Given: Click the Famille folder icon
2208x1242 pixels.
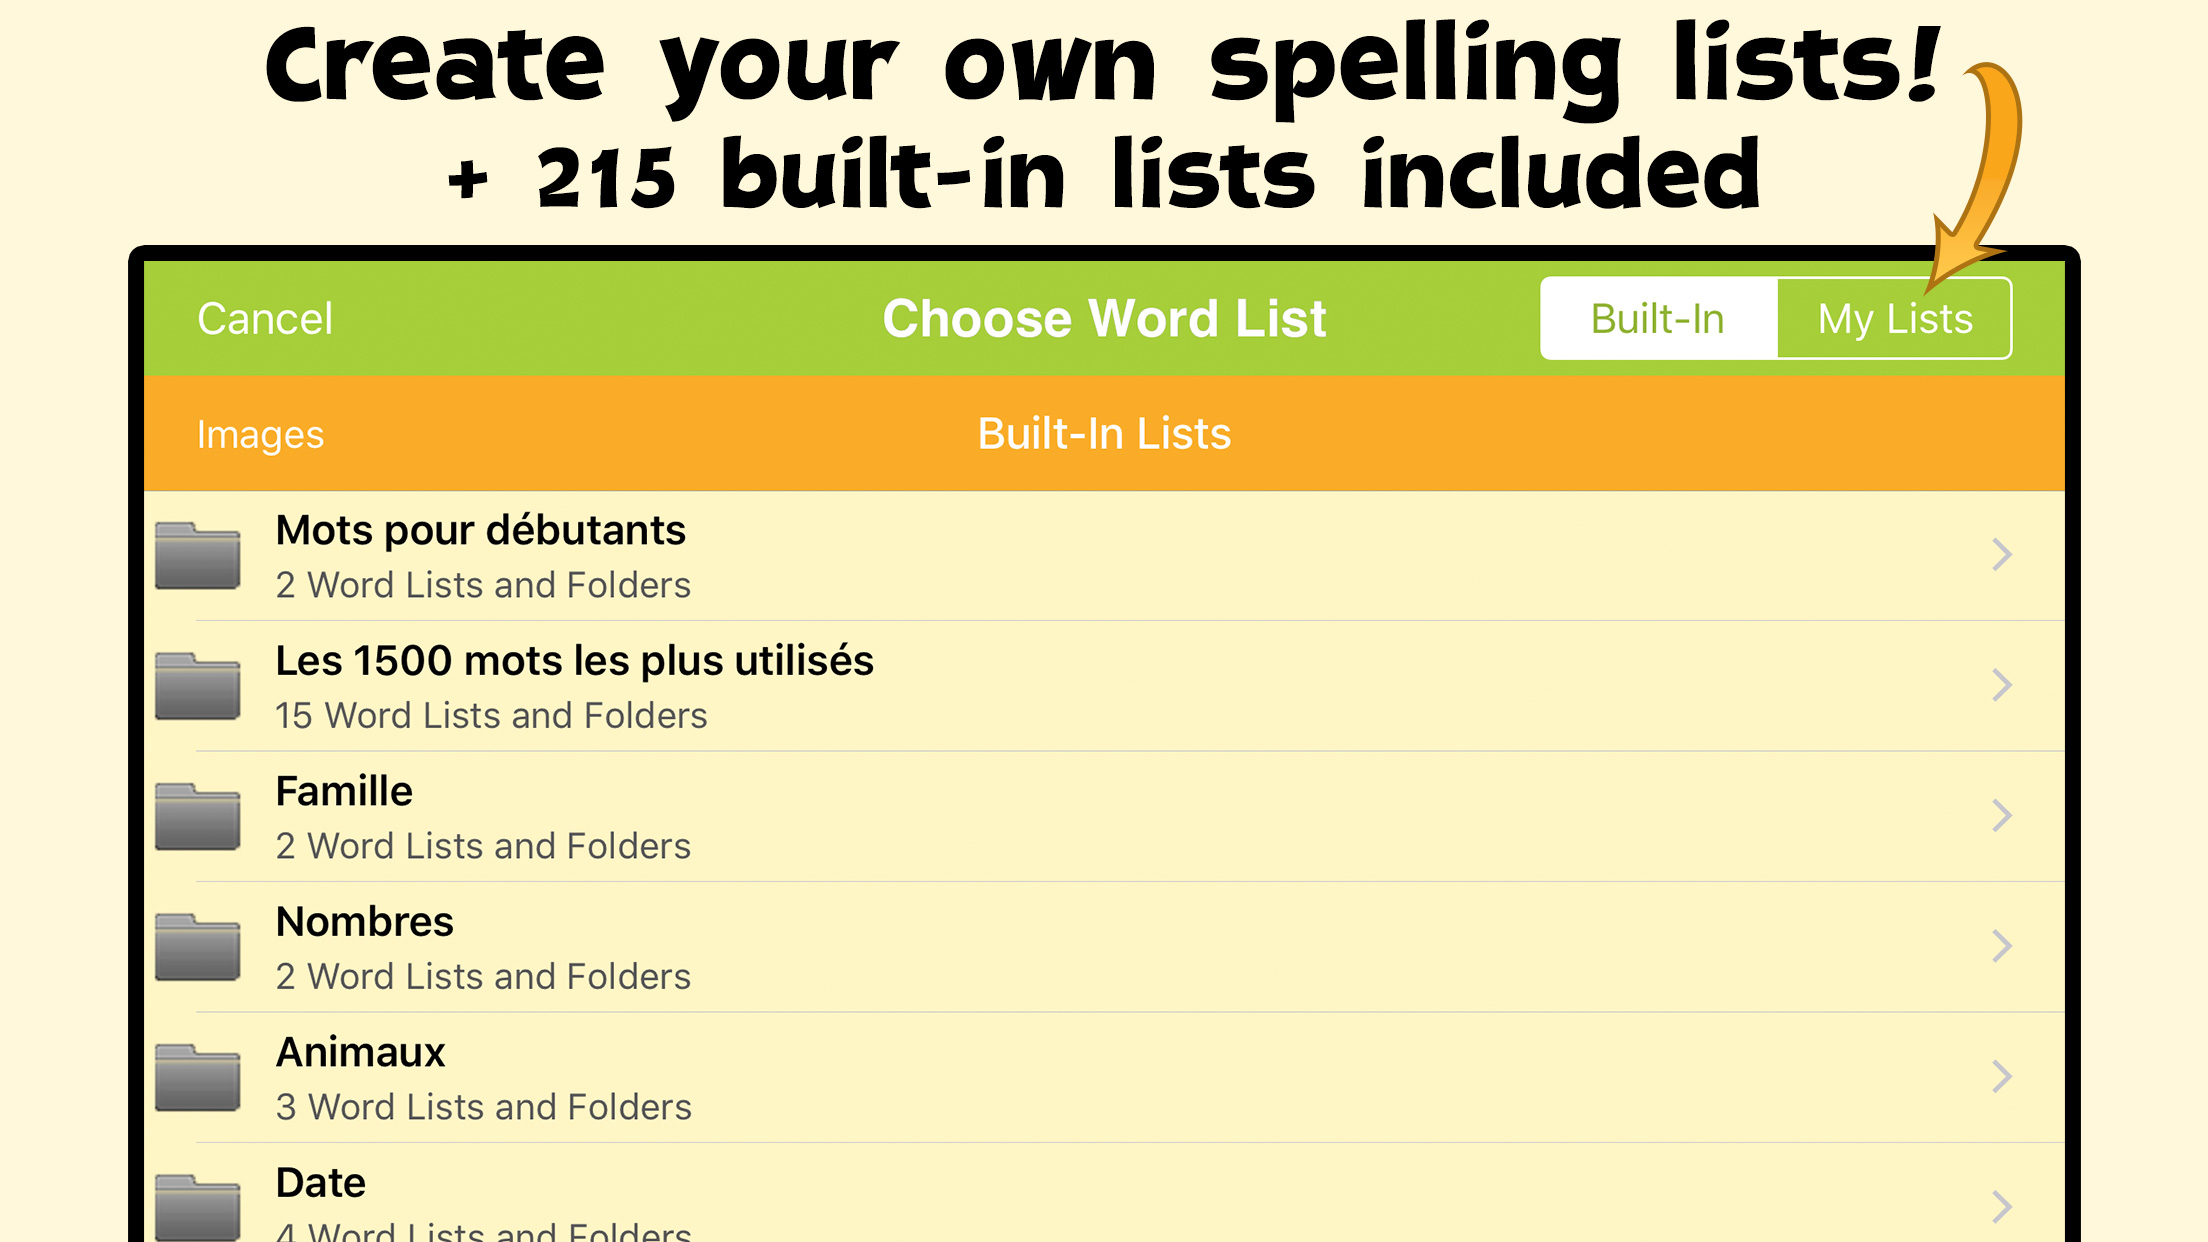Looking at the screenshot, I should 198,817.
